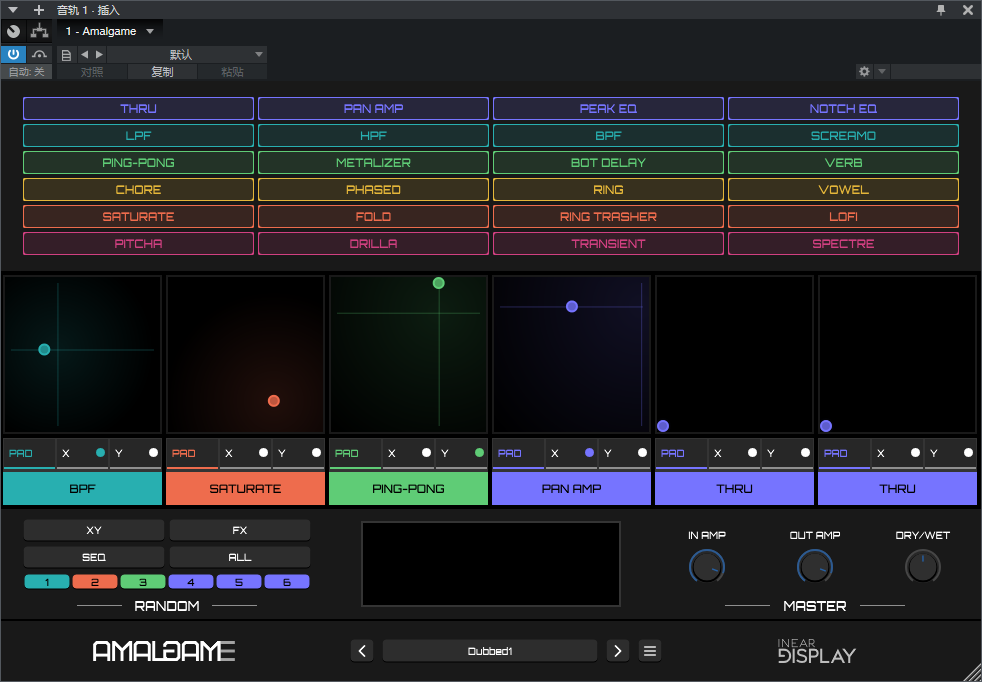Image resolution: width=982 pixels, height=682 pixels.
Task: Click the Inear Display logo
Action: coord(817,651)
